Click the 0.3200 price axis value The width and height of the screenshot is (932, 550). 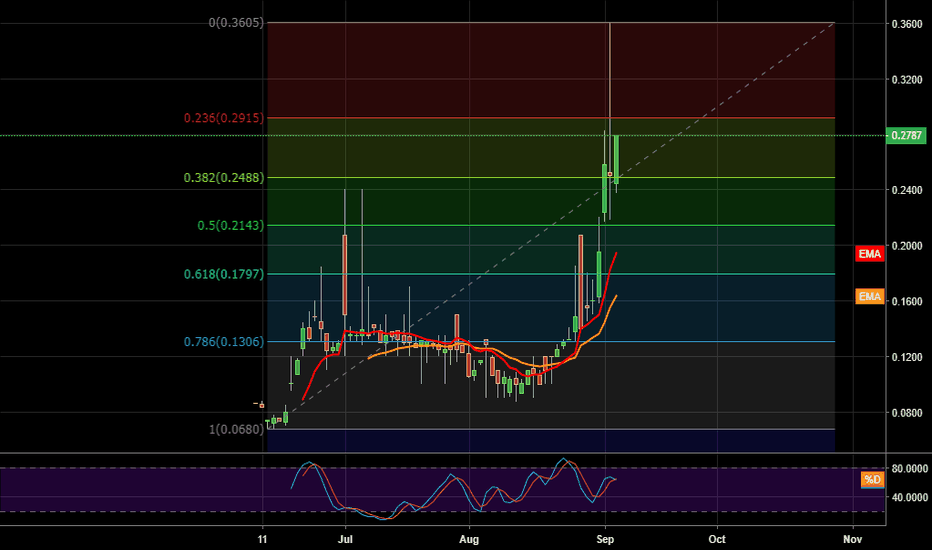pos(907,80)
